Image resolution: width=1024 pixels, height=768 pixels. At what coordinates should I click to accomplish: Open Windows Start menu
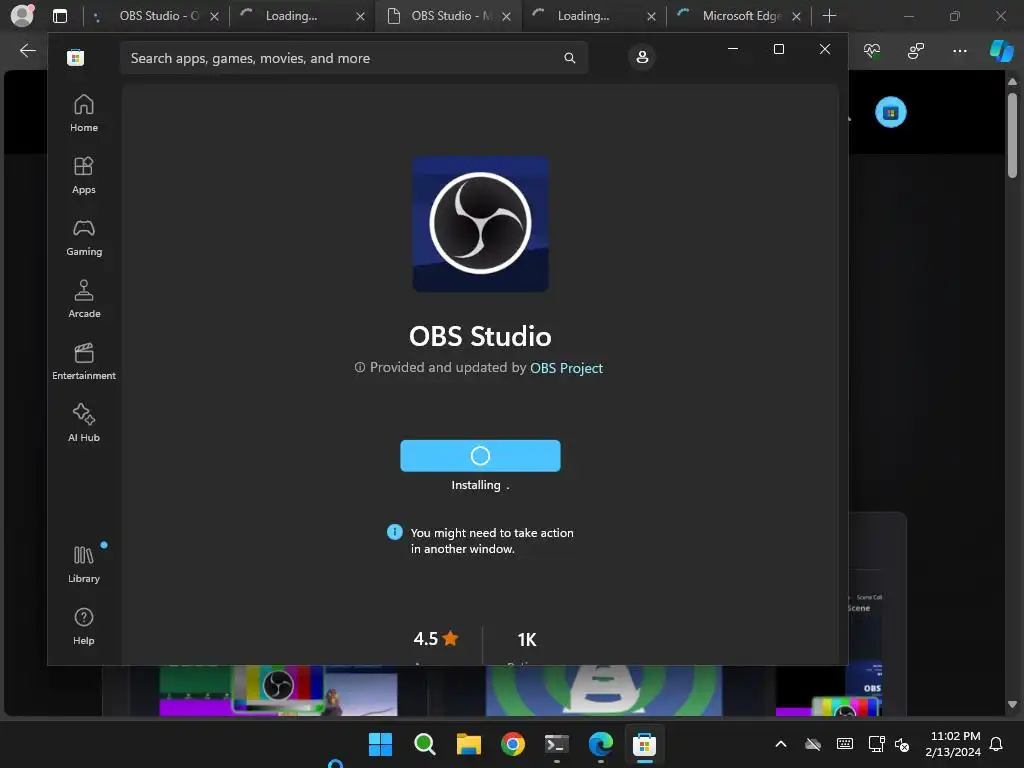(380, 744)
